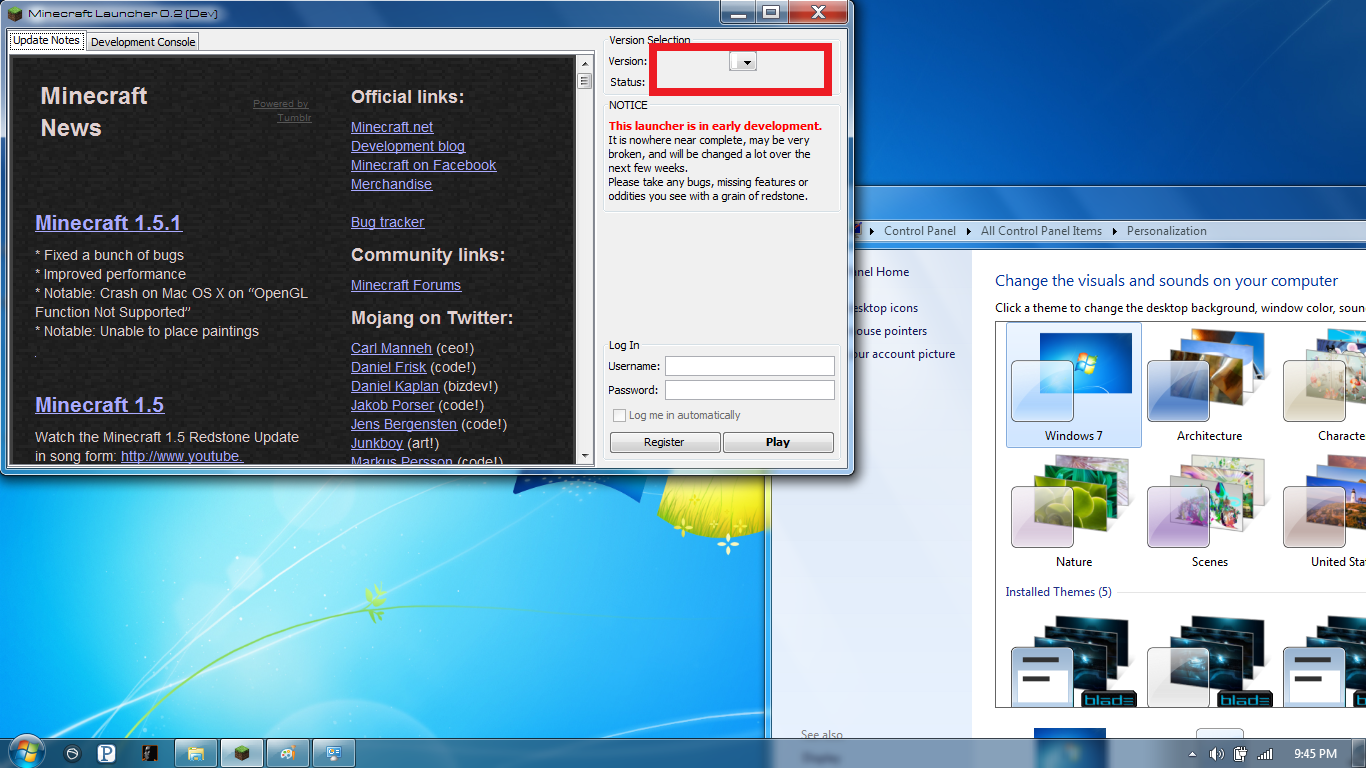Click the news scrollbar down arrow
The width and height of the screenshot is (1366, 768).
(584, 456)
